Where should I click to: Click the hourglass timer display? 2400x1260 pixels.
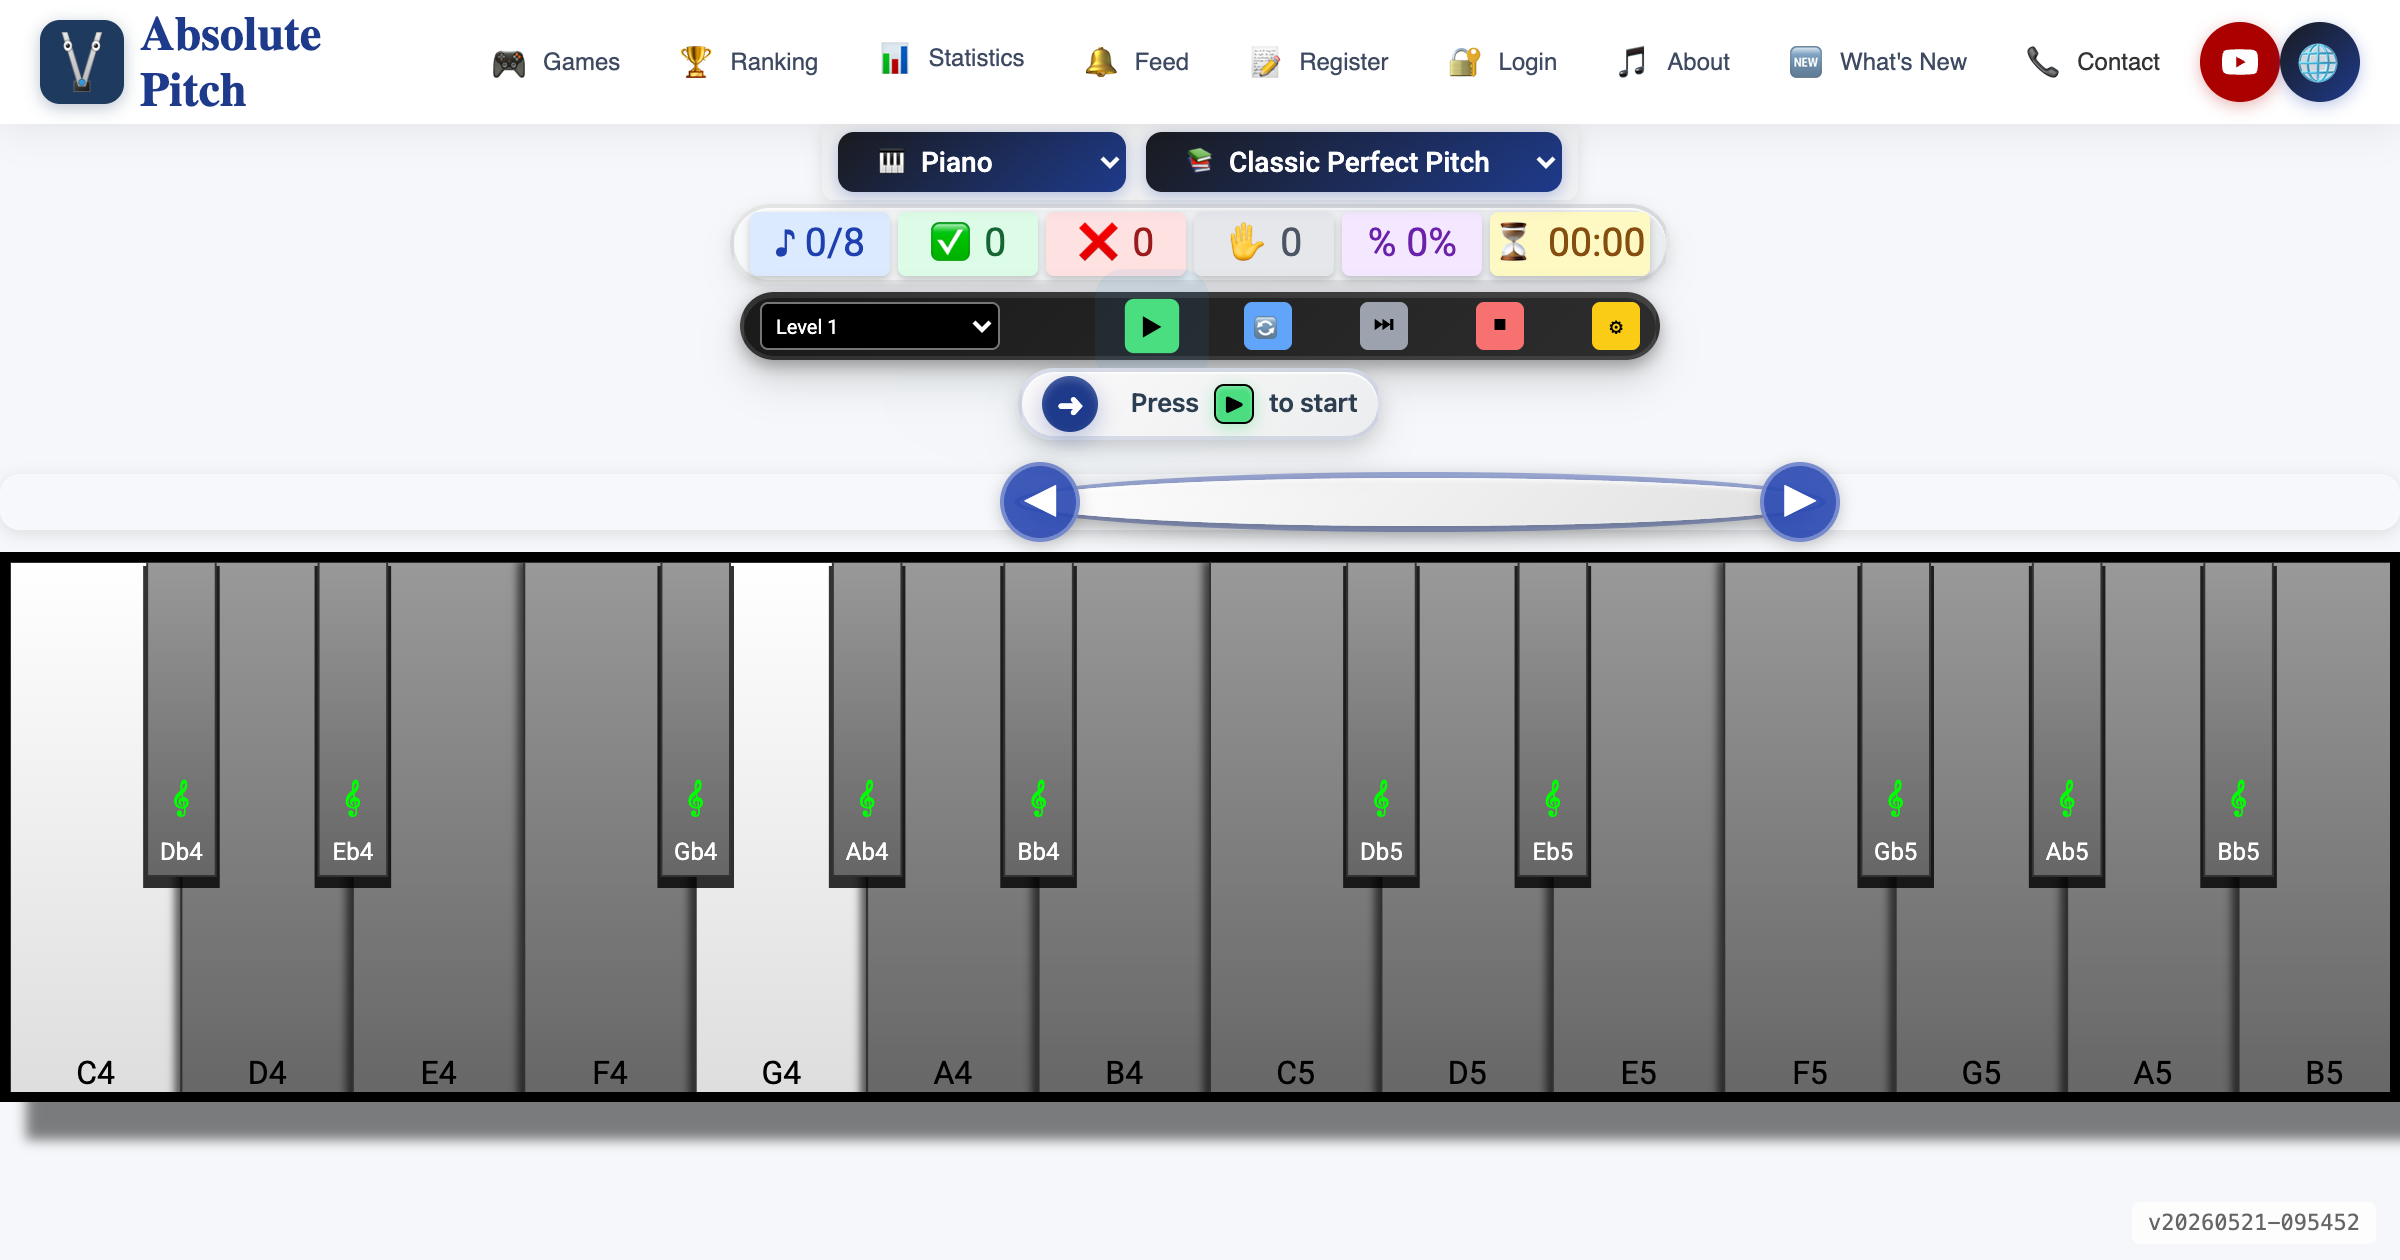point(1570,243)
